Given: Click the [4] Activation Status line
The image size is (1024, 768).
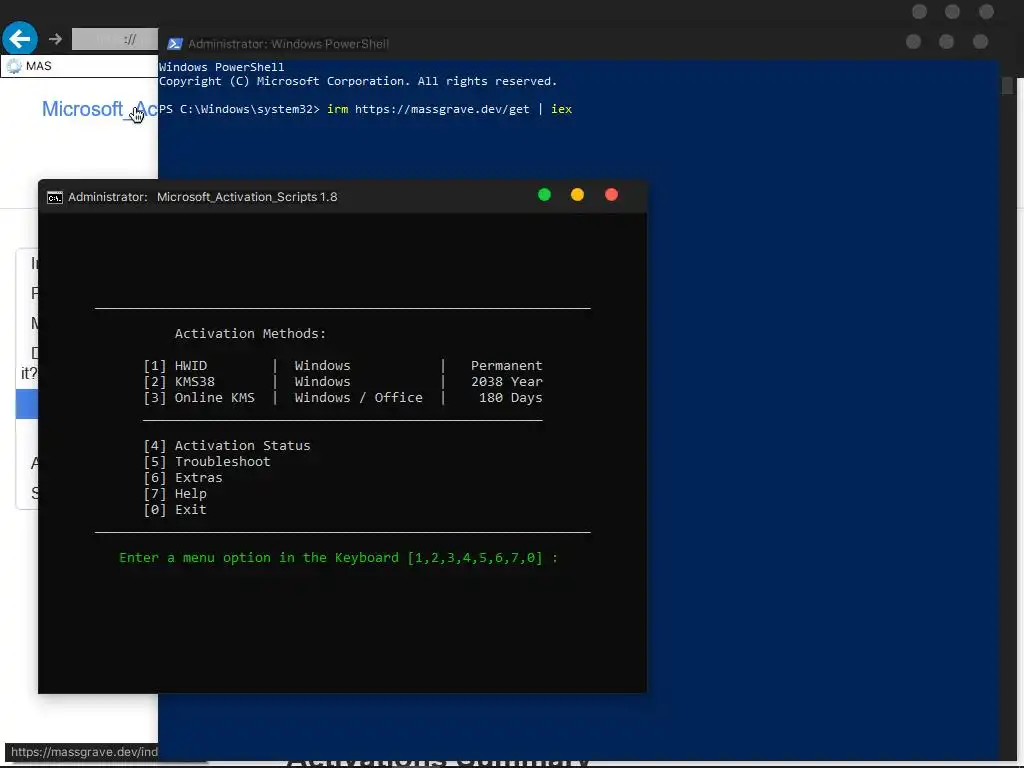Looking at the screenshot, I should coord(227,445).
